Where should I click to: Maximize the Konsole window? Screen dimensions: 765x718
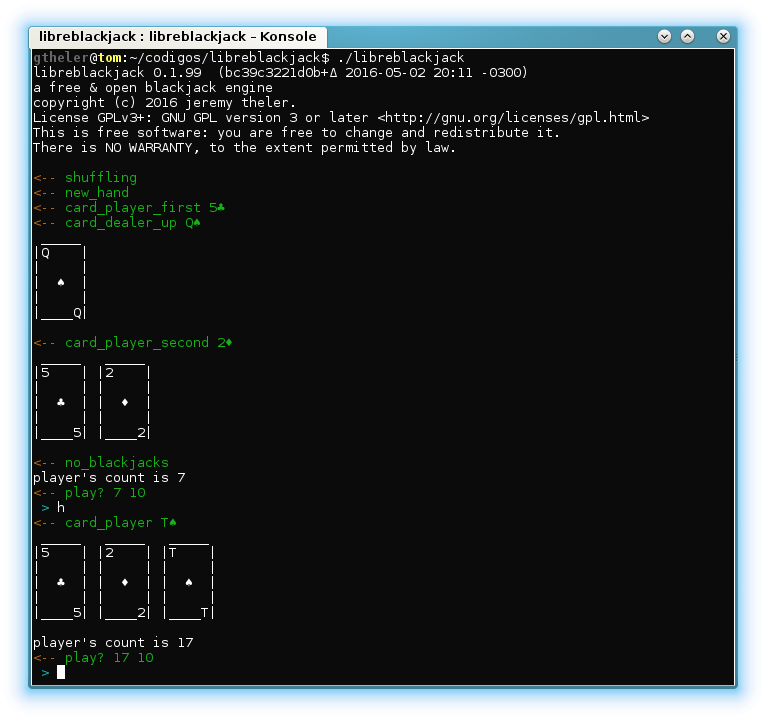coord(687,37)
